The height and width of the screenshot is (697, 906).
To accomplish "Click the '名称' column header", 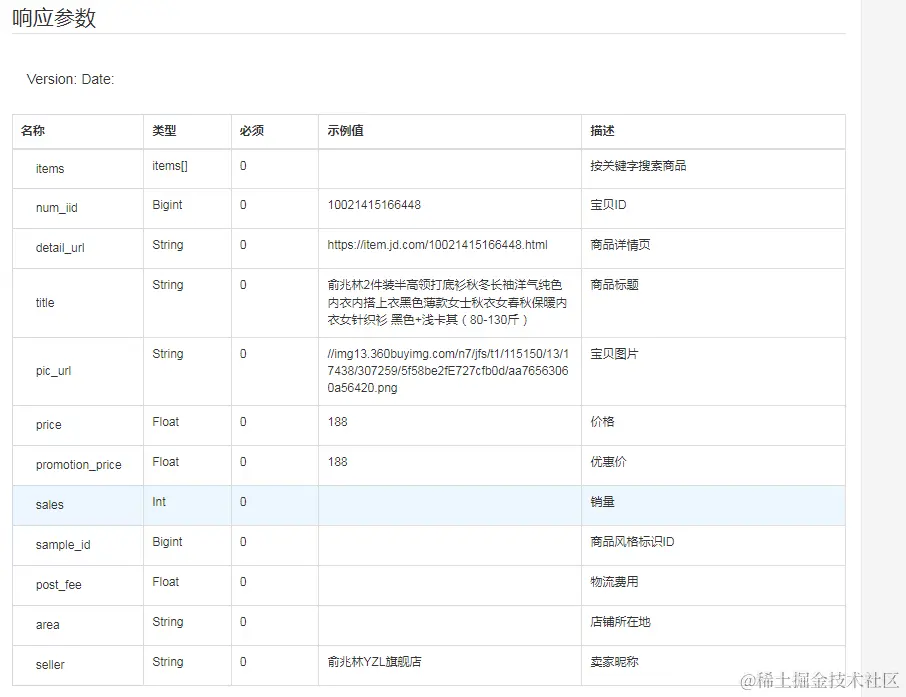I will (33, 131).
